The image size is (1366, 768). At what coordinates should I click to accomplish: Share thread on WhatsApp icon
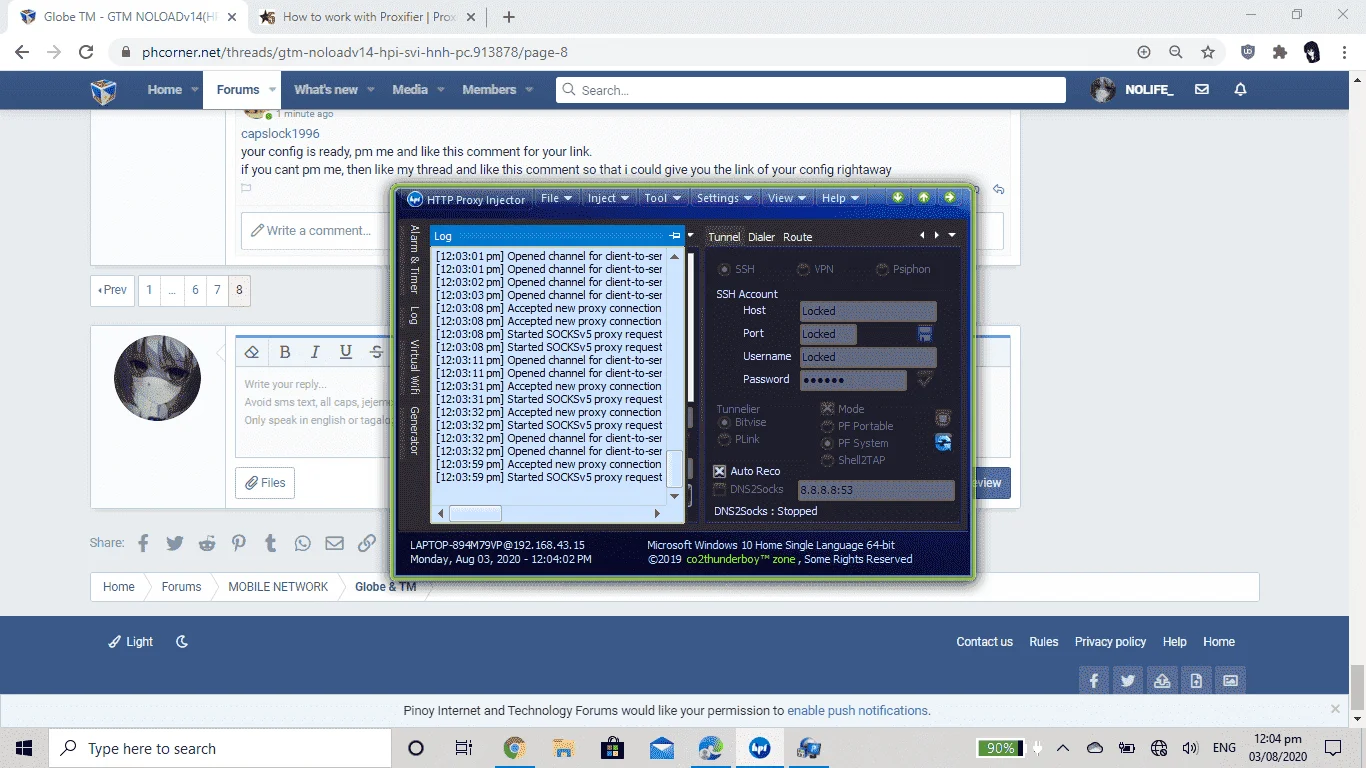[303, 543]
